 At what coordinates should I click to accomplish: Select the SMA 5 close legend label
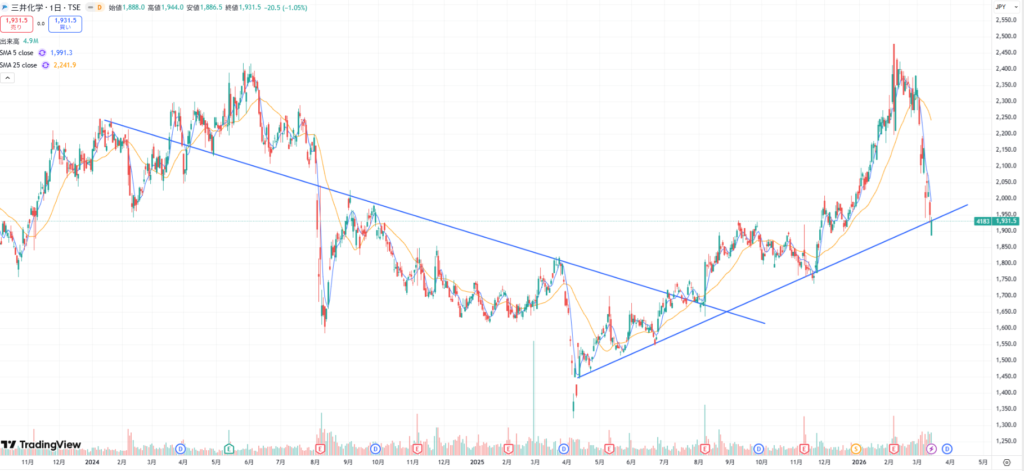[17, 52]
